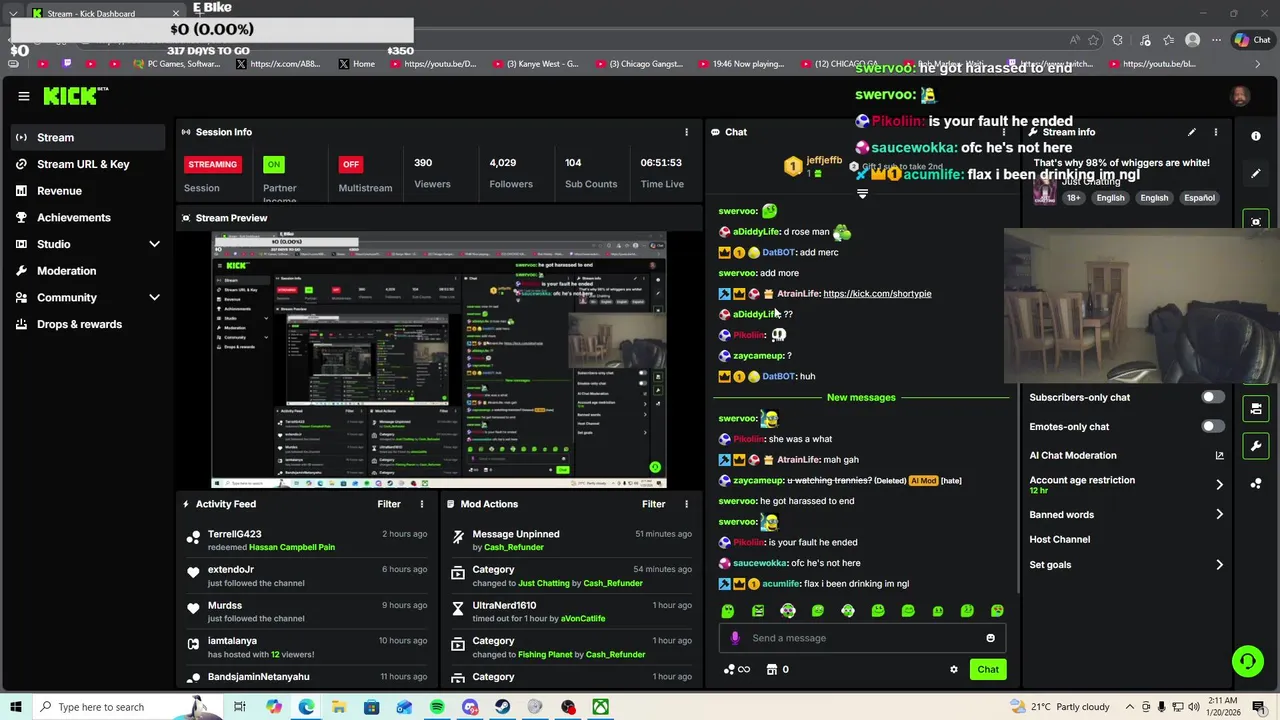
Task: Click the Kick logo
Action: pos(75,96)
